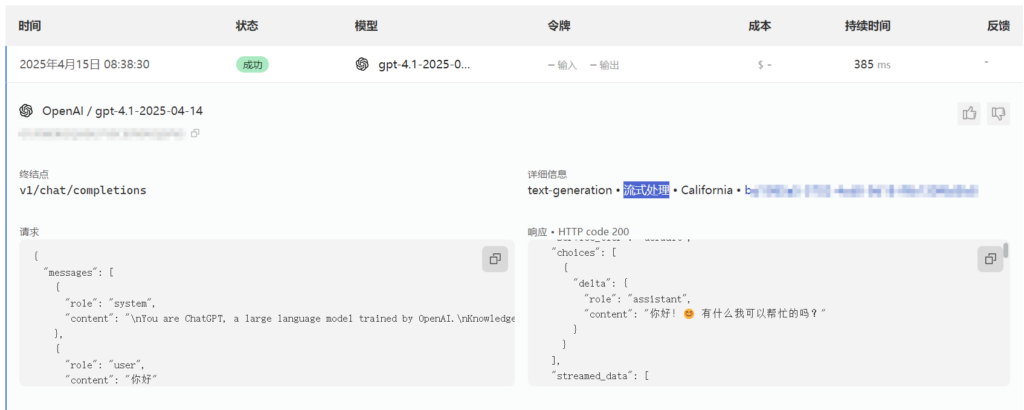Click the thumbs up feedback icon
Viewport: 1024px width, 410px height.
969,114
